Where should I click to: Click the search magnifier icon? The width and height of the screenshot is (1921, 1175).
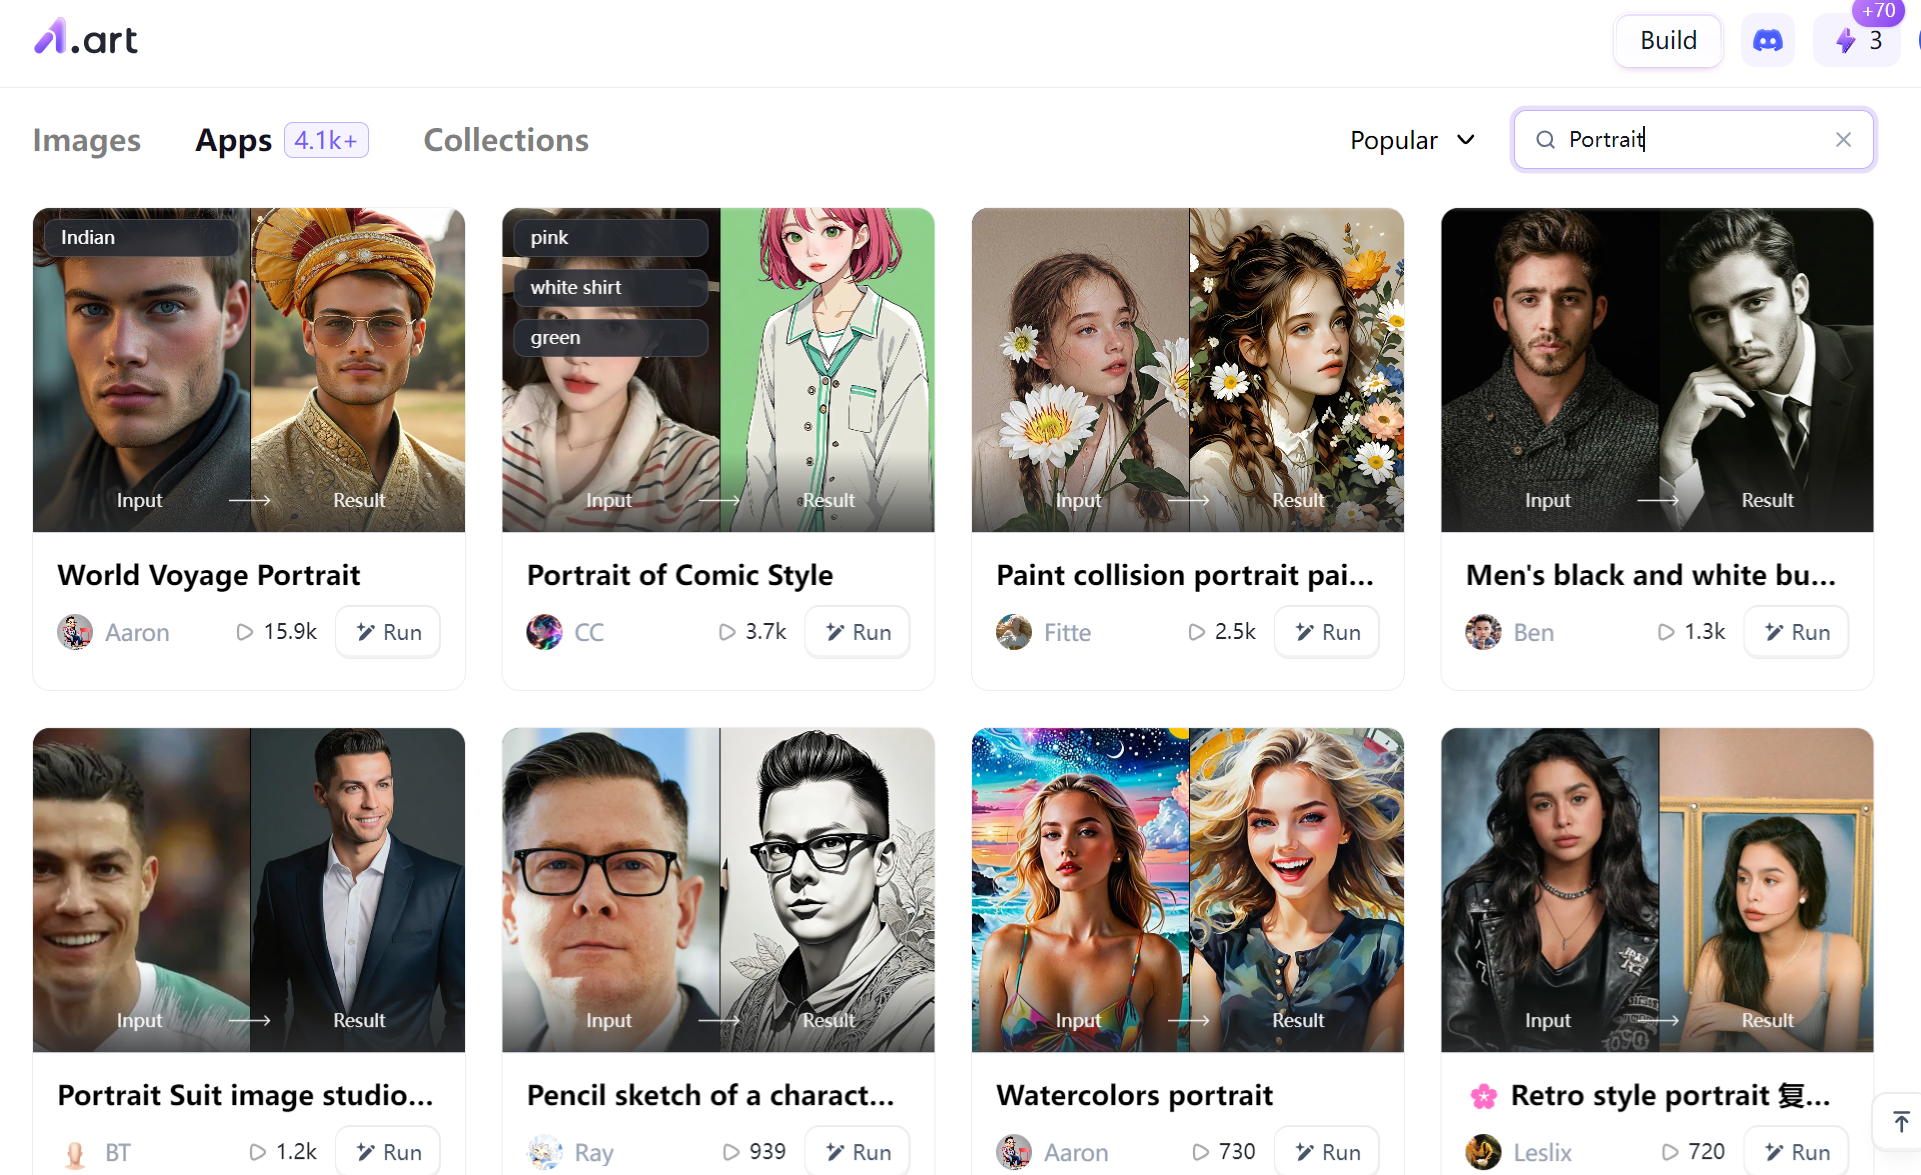[x=1545, y=139]
